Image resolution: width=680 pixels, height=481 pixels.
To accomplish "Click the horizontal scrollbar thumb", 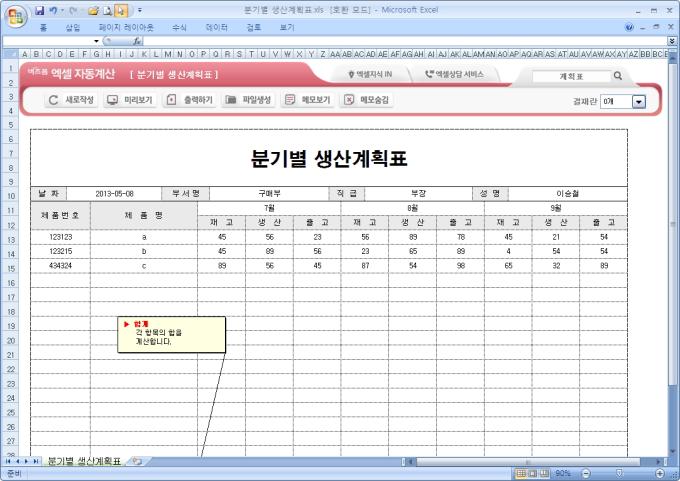I will click(x=528, y=461).
